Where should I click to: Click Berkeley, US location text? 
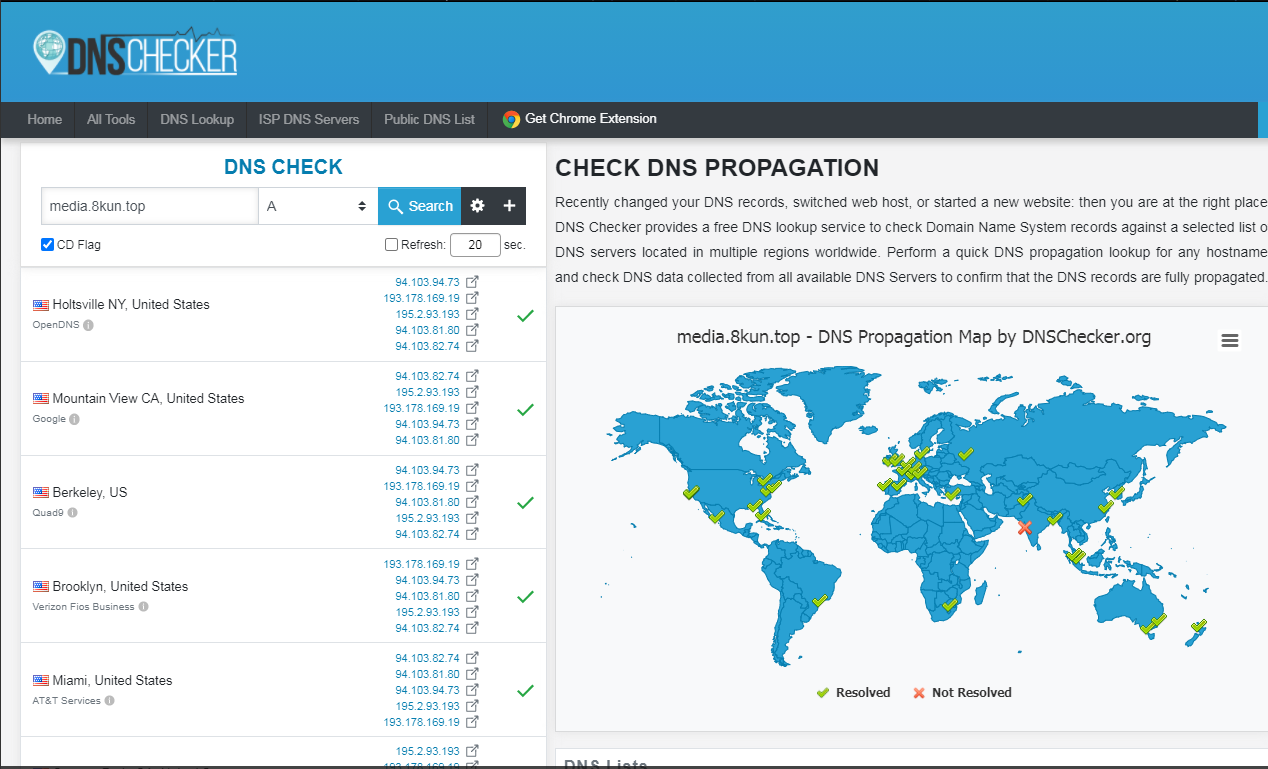(x=90, y=492)
